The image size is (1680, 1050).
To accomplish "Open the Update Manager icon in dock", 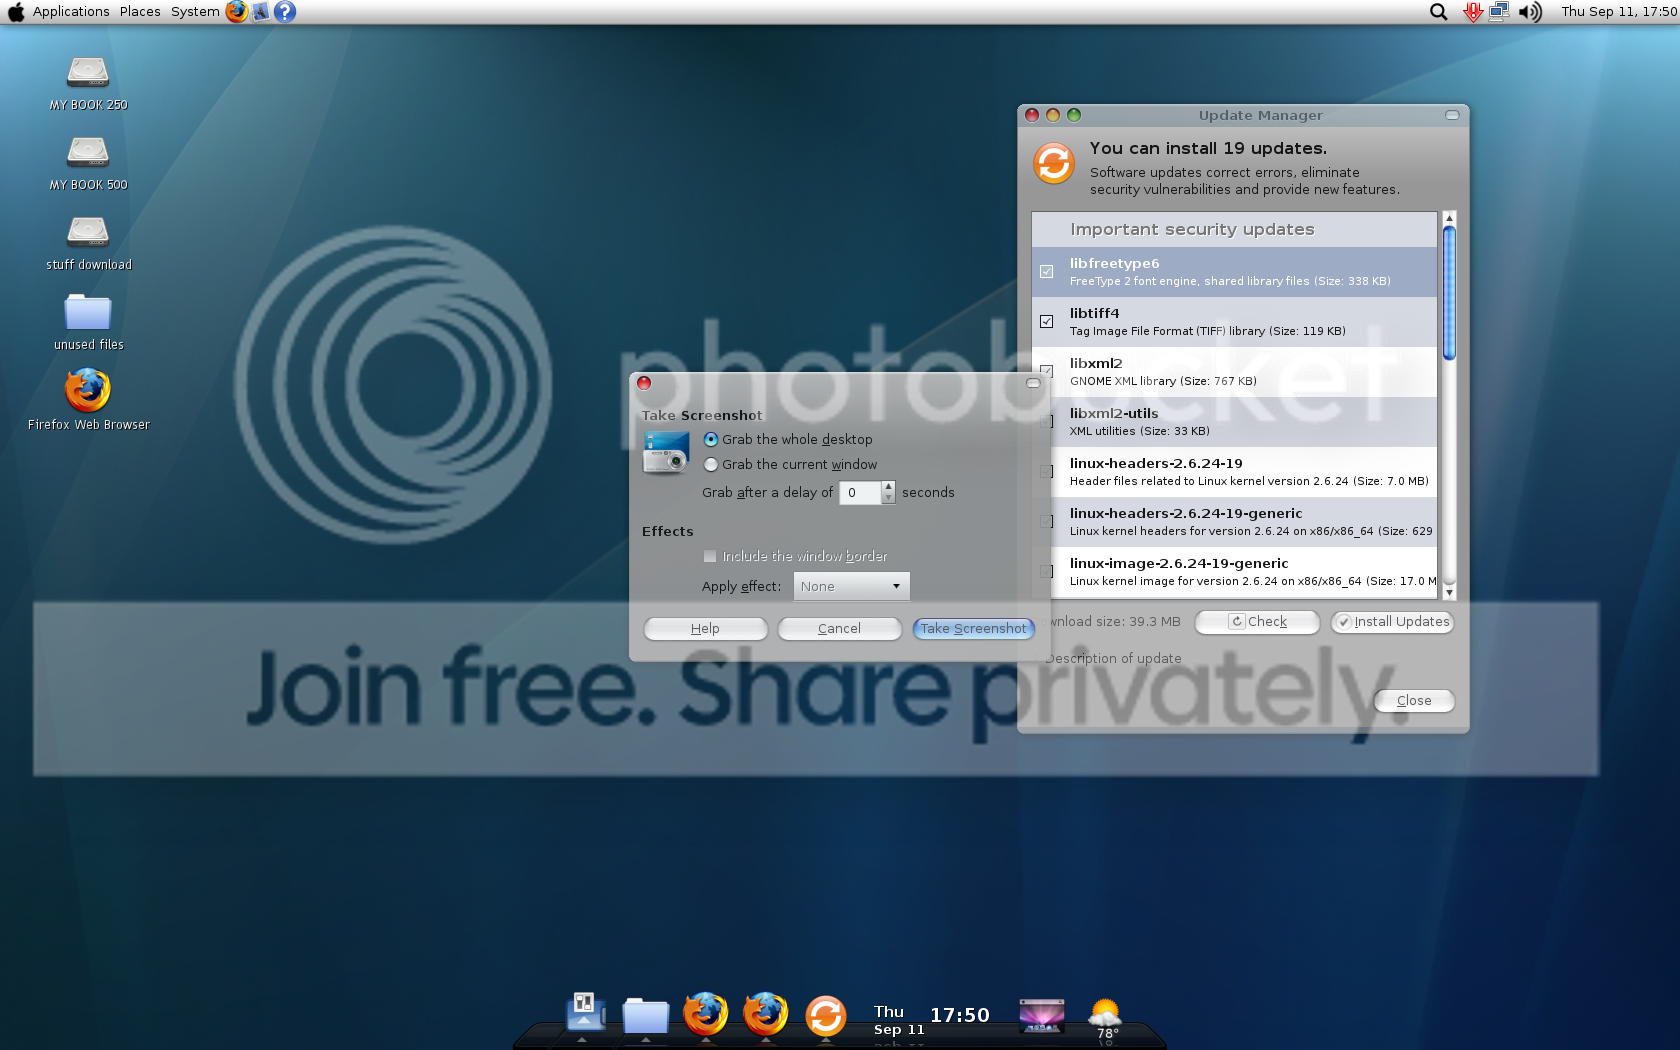I will click(825, 1016).
